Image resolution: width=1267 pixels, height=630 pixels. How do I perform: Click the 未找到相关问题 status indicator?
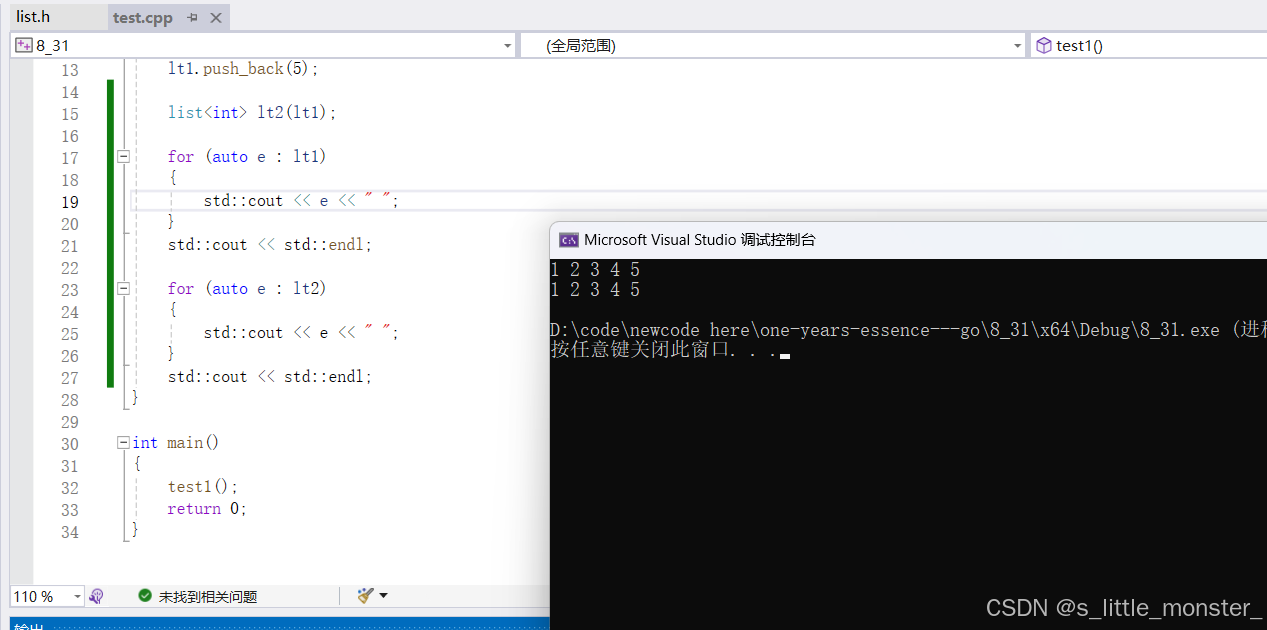tap(198, 597)
